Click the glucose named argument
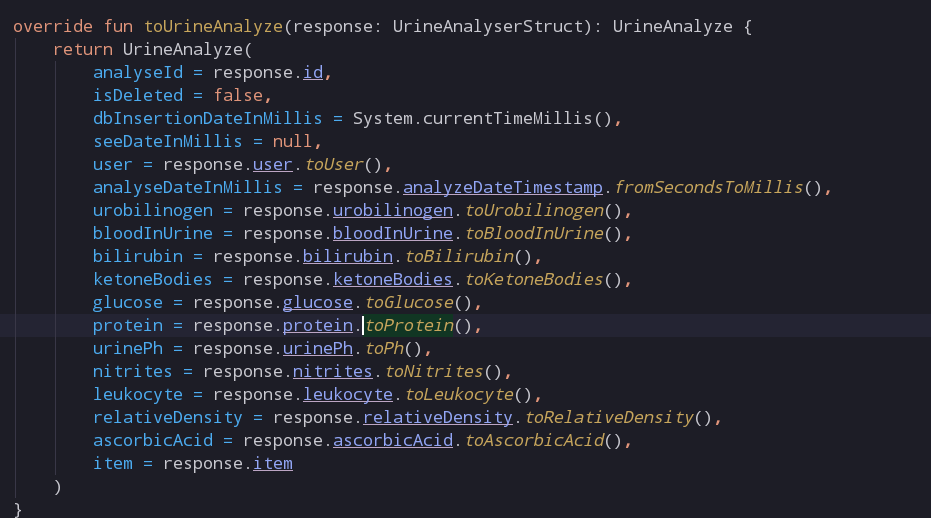The height and width of the screenshot is (518, 931). [x=128, y=303]
